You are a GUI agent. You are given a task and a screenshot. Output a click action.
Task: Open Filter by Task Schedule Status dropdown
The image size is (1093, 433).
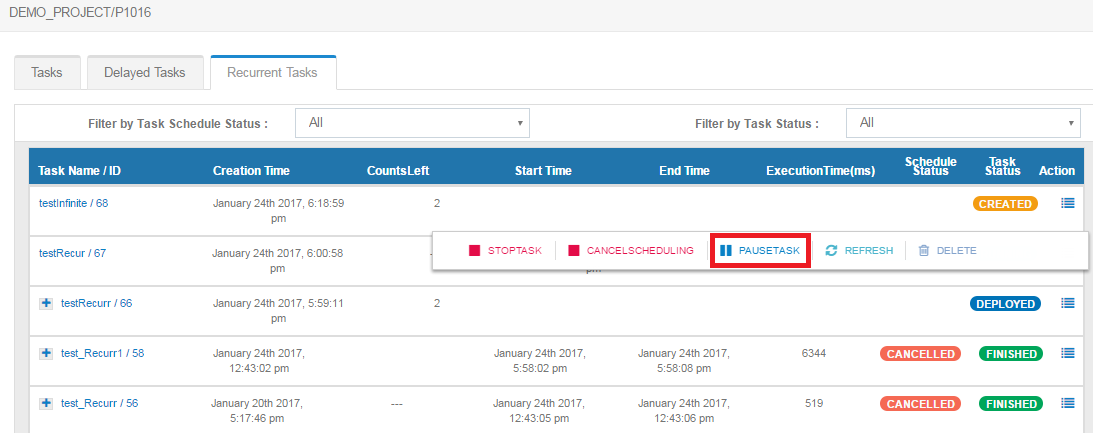tap(412, 123)
